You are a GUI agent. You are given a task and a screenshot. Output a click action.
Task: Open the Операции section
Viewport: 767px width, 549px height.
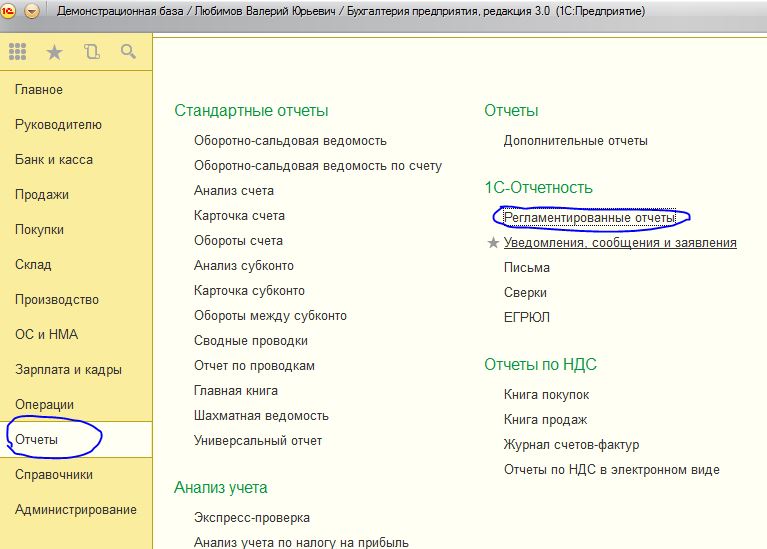pyautogui.click(x=44, y=405)
